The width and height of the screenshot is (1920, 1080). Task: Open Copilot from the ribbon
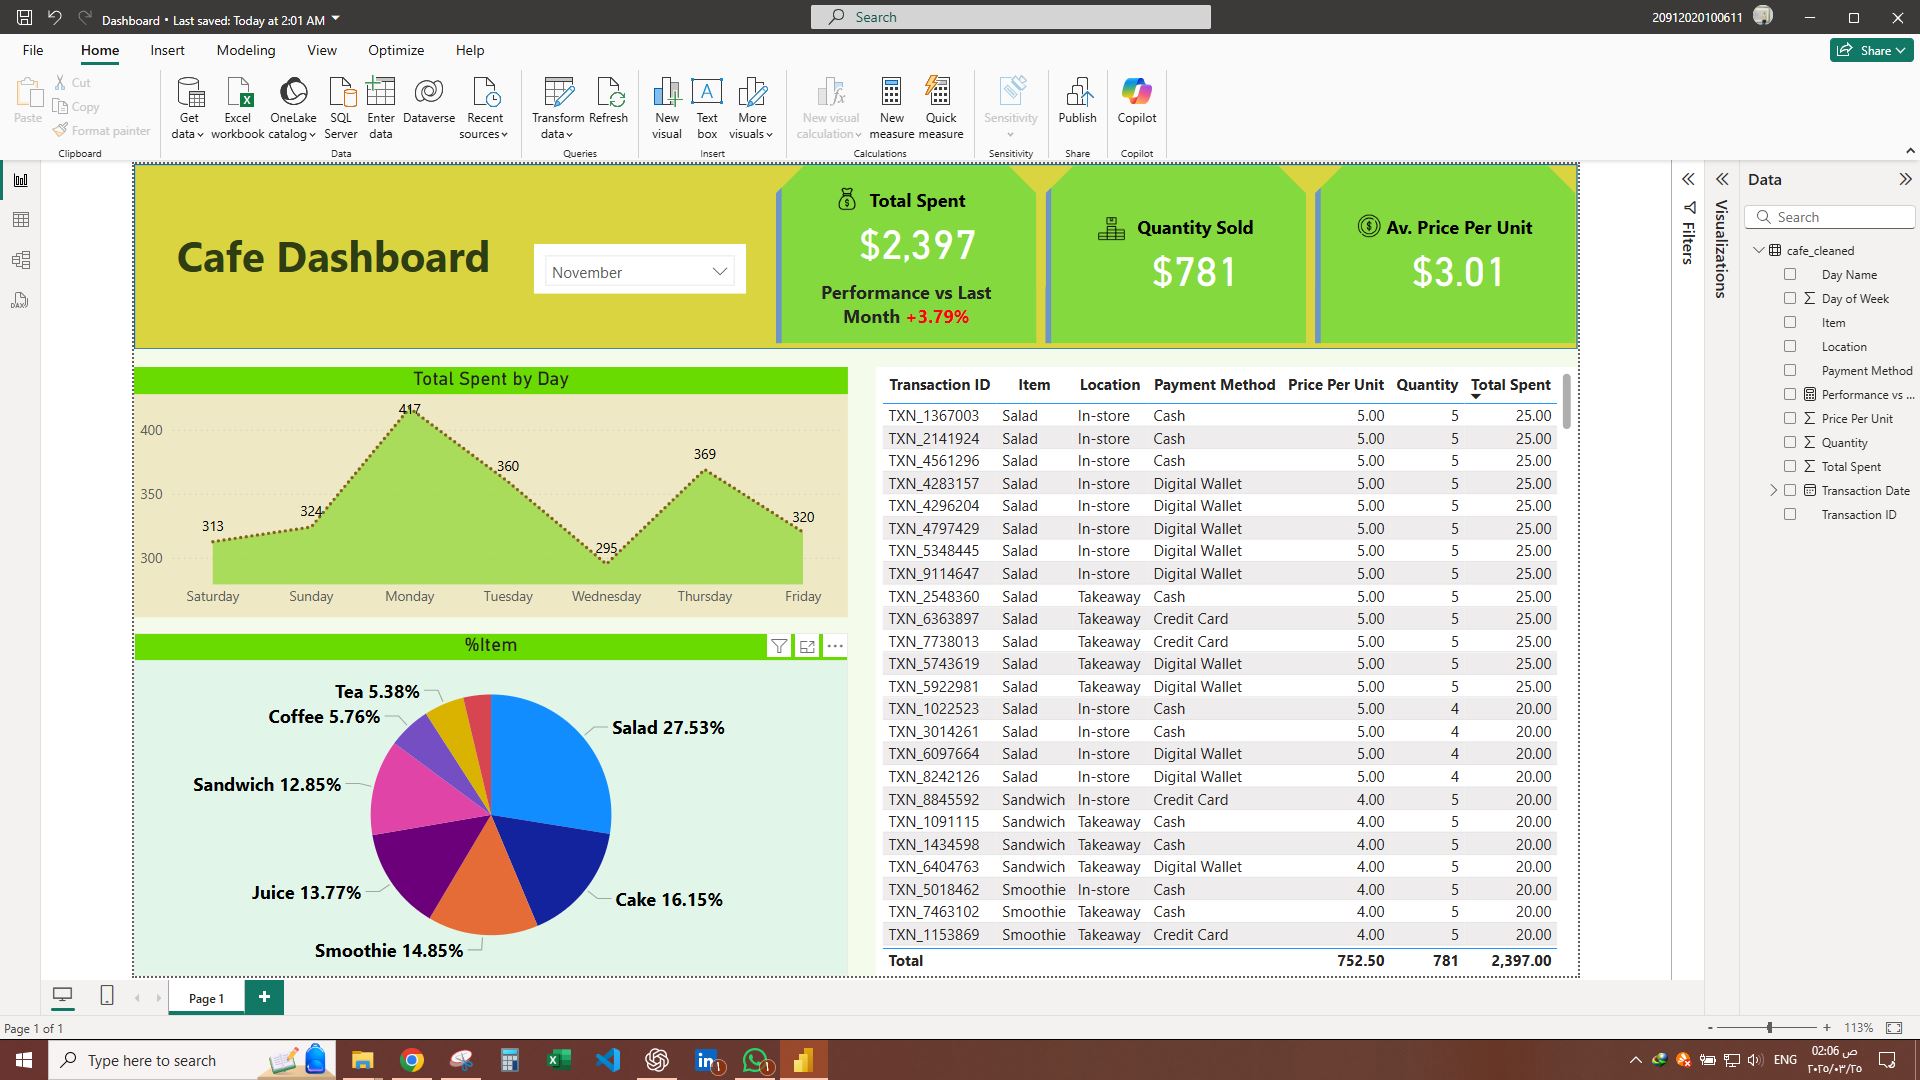click(1136, 94)
